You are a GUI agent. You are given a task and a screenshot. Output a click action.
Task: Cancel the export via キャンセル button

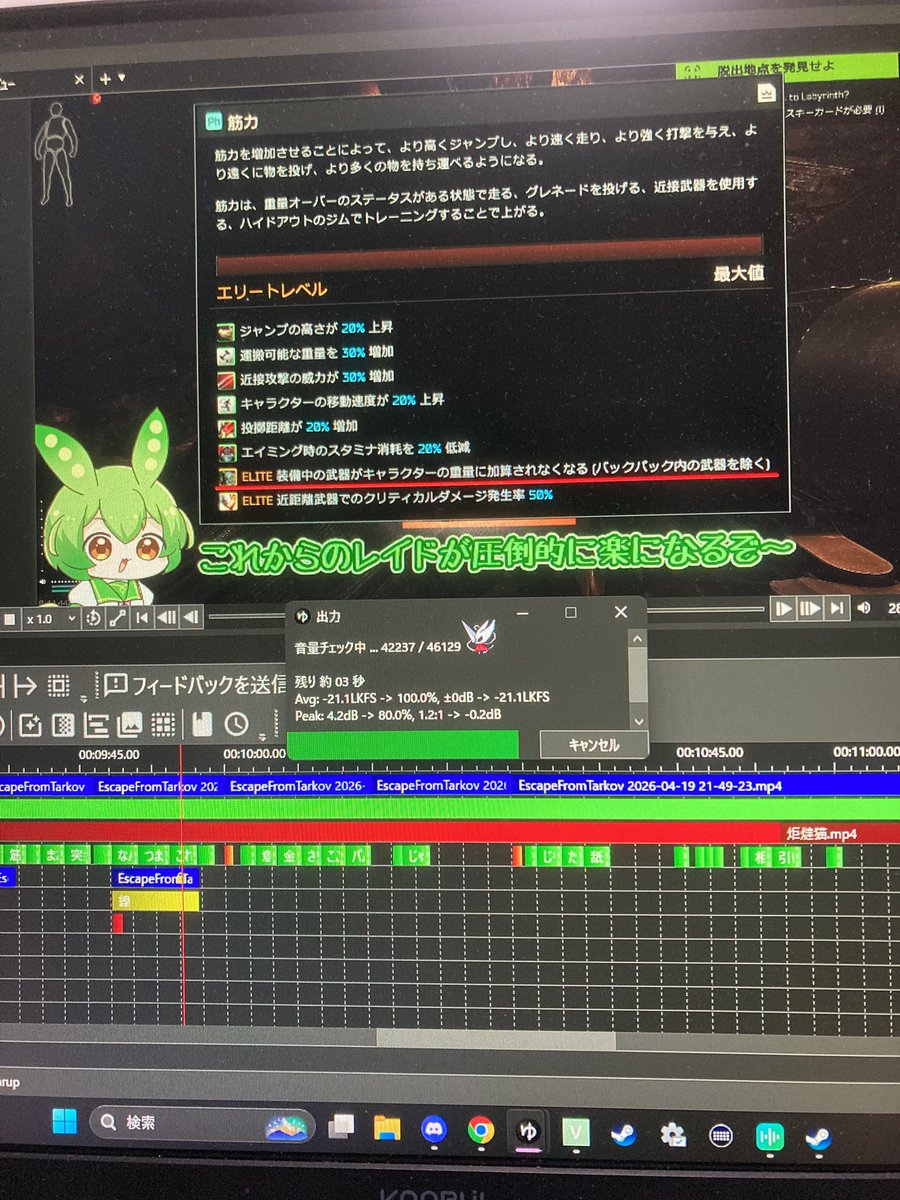click(593, 744)
